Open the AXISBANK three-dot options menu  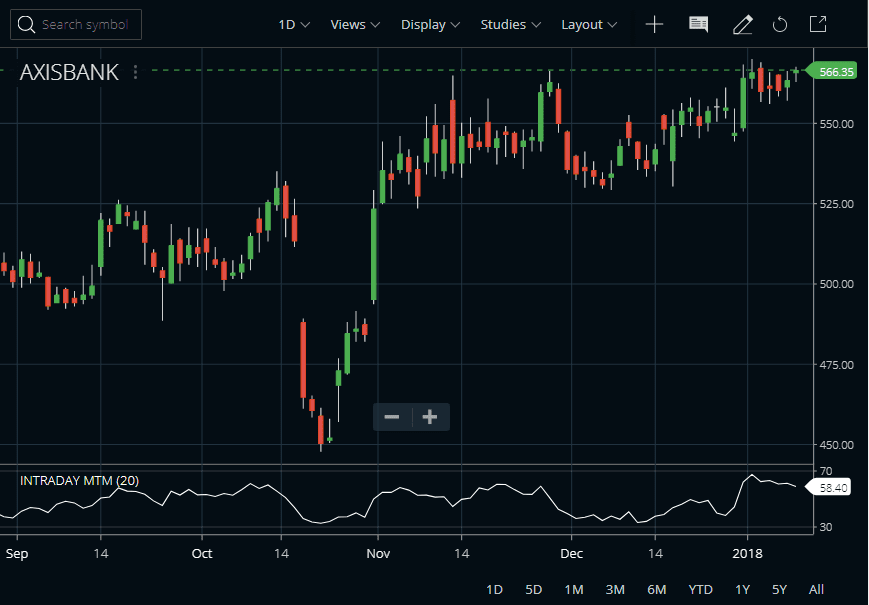135,72
